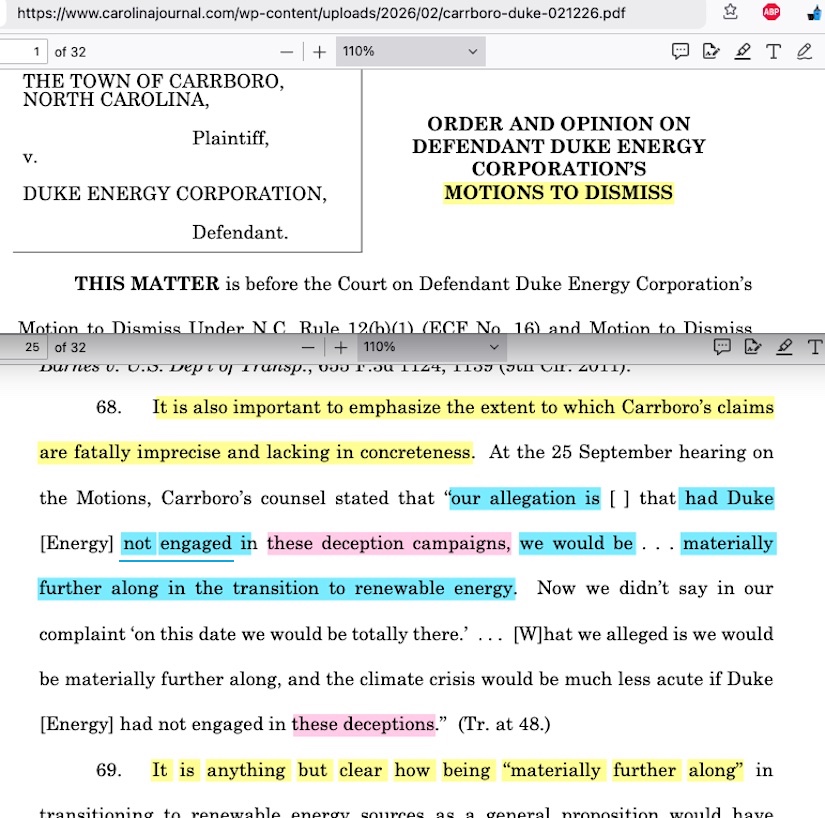Zoom out using minus in upper toolbar
Viewport: 825px width, 818px height.
[287, 52]
